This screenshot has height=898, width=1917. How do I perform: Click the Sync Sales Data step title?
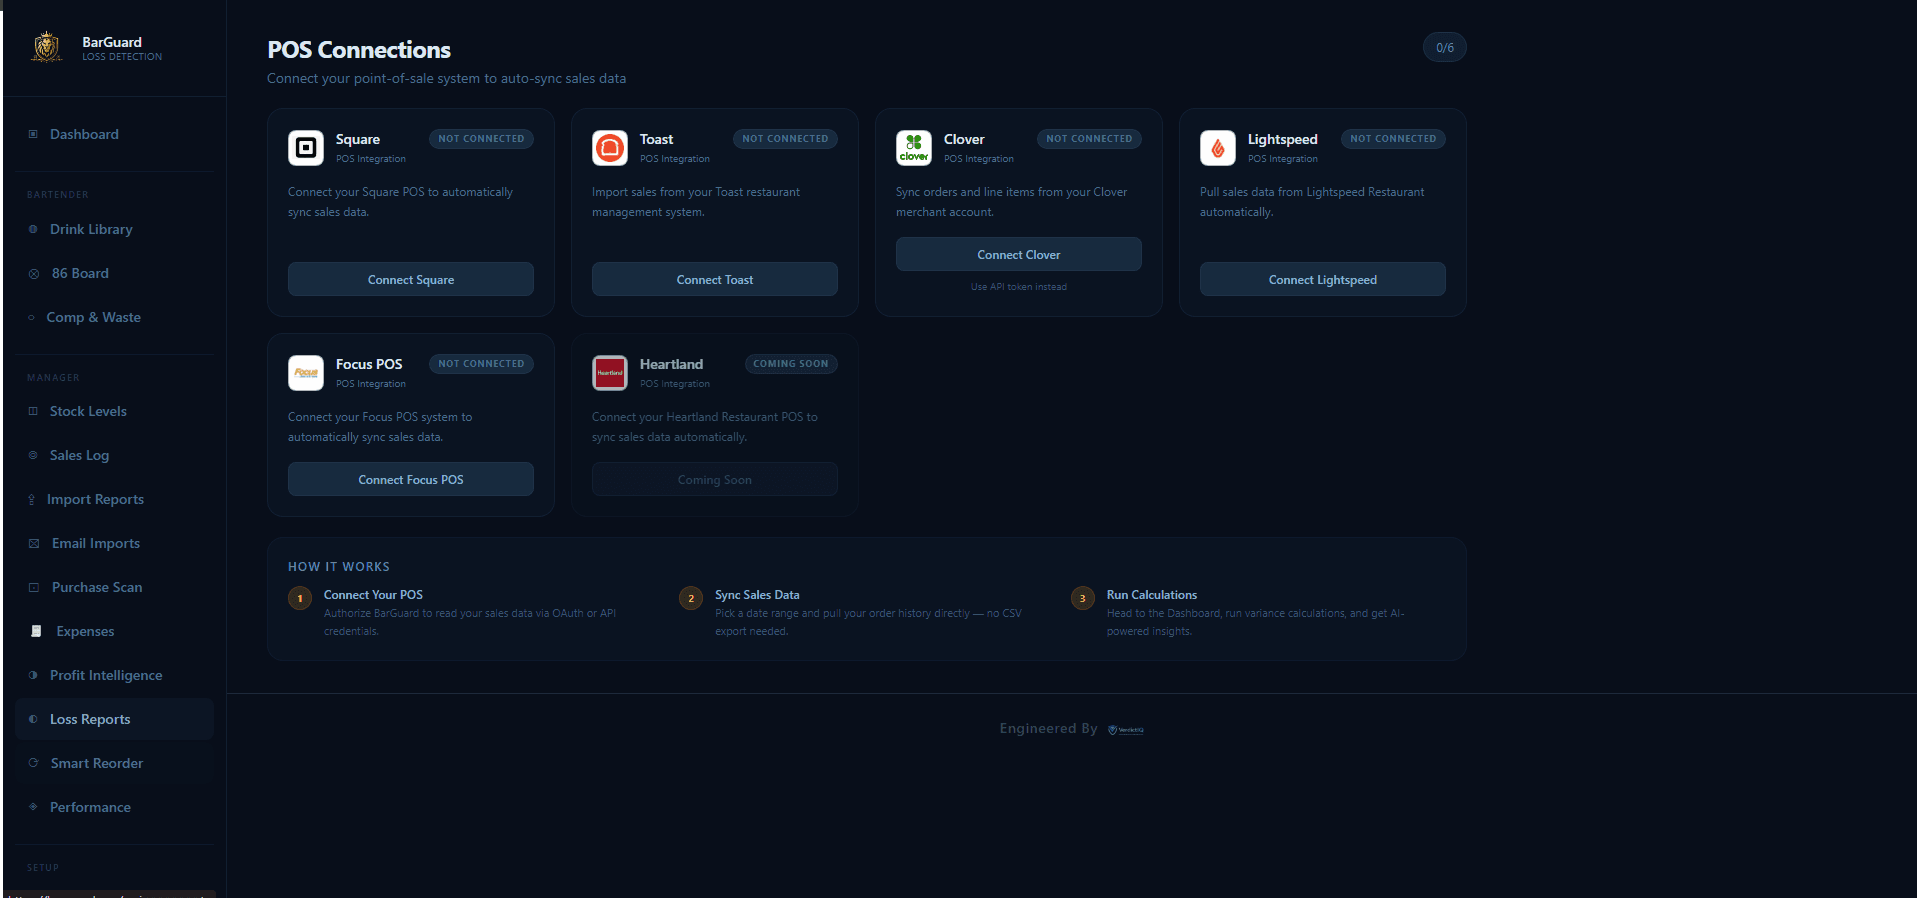(757, 595)
